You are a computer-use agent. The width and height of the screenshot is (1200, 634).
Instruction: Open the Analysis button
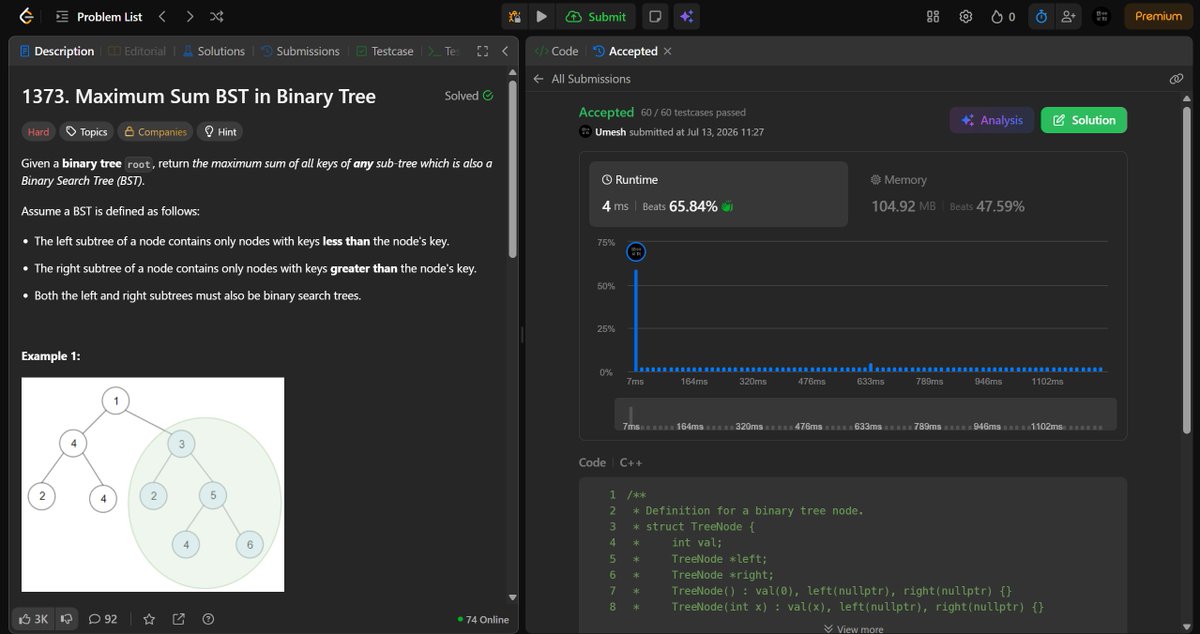[992, 120]
